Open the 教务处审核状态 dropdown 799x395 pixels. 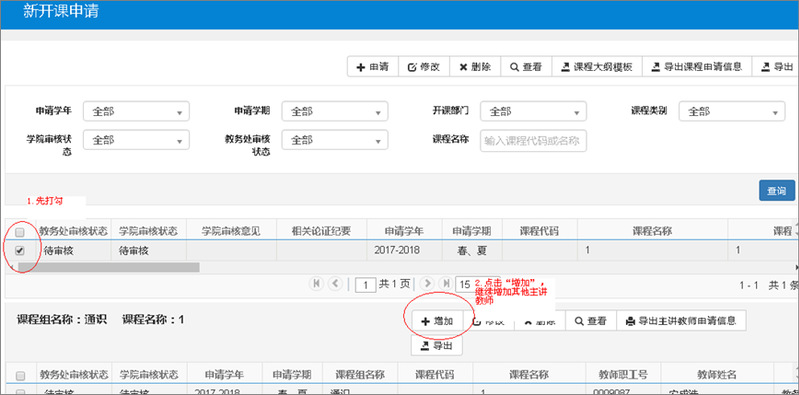click(x=335, y=140)
